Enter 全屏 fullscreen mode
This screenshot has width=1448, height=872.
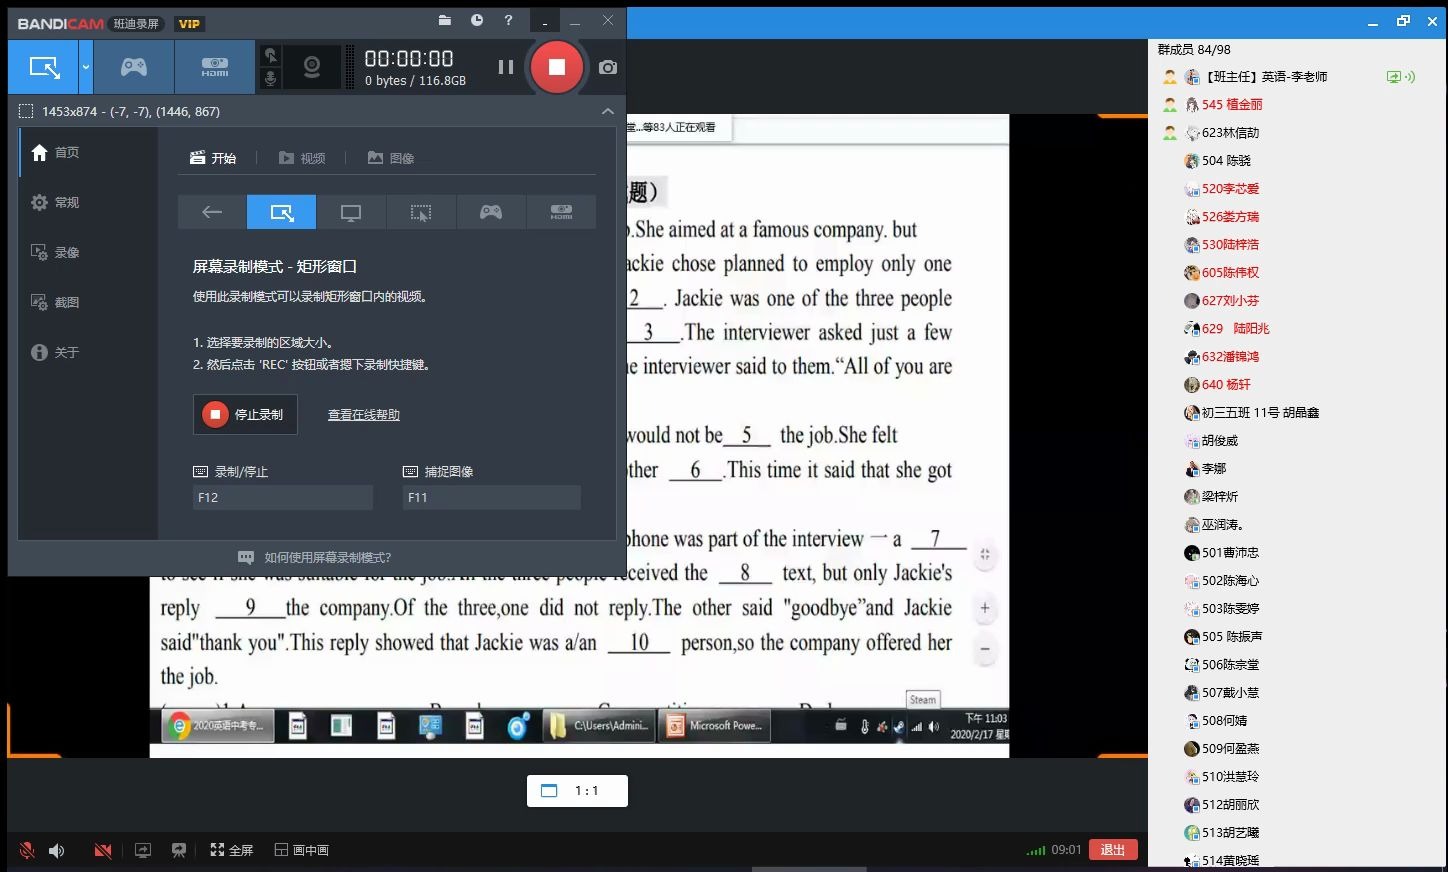231,850
